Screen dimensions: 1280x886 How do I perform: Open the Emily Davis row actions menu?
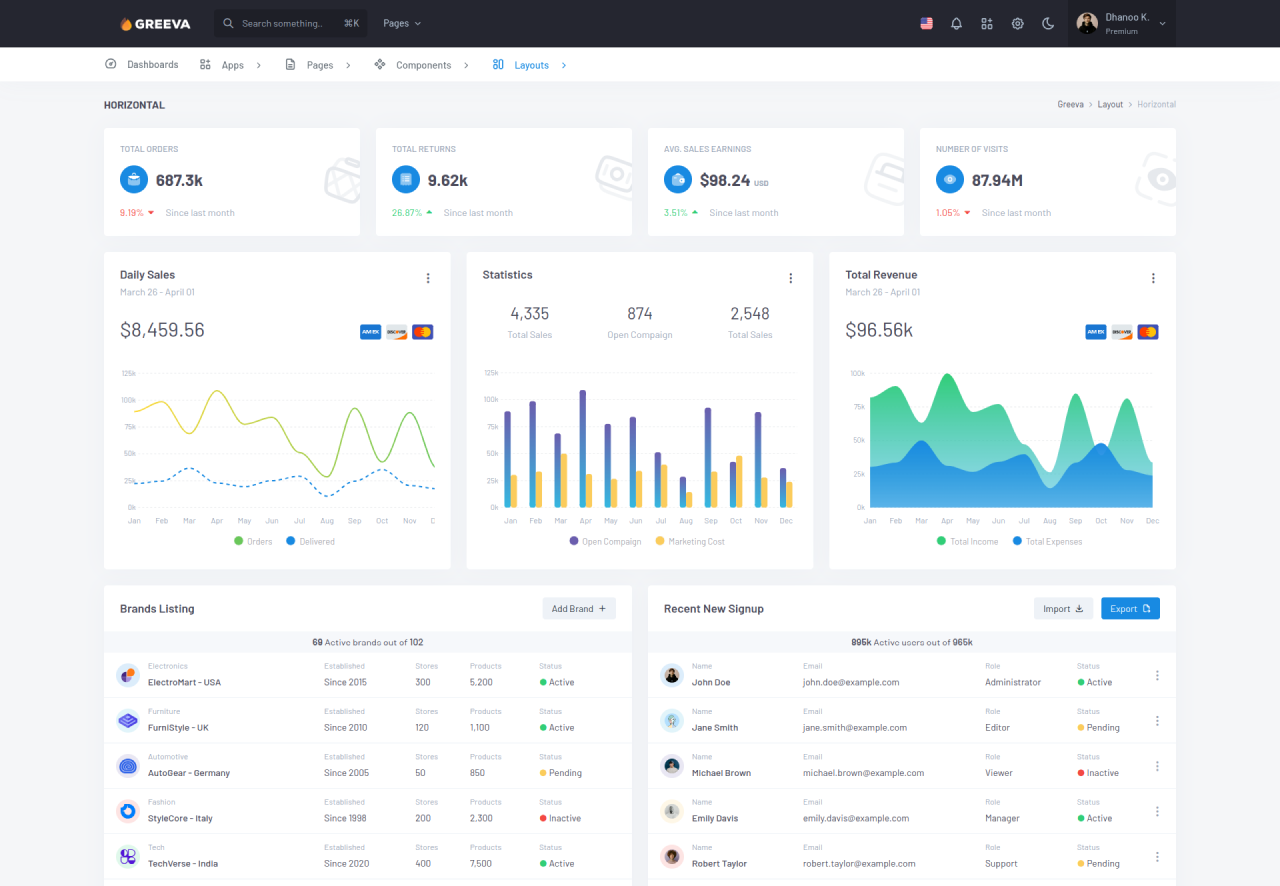[x=1157, y=811]
